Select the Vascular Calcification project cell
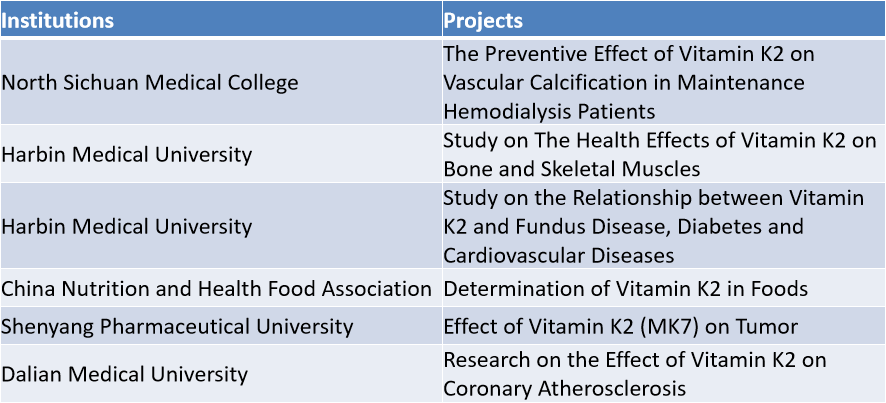The height and width of the screenshot is (403, 886). 663,82
